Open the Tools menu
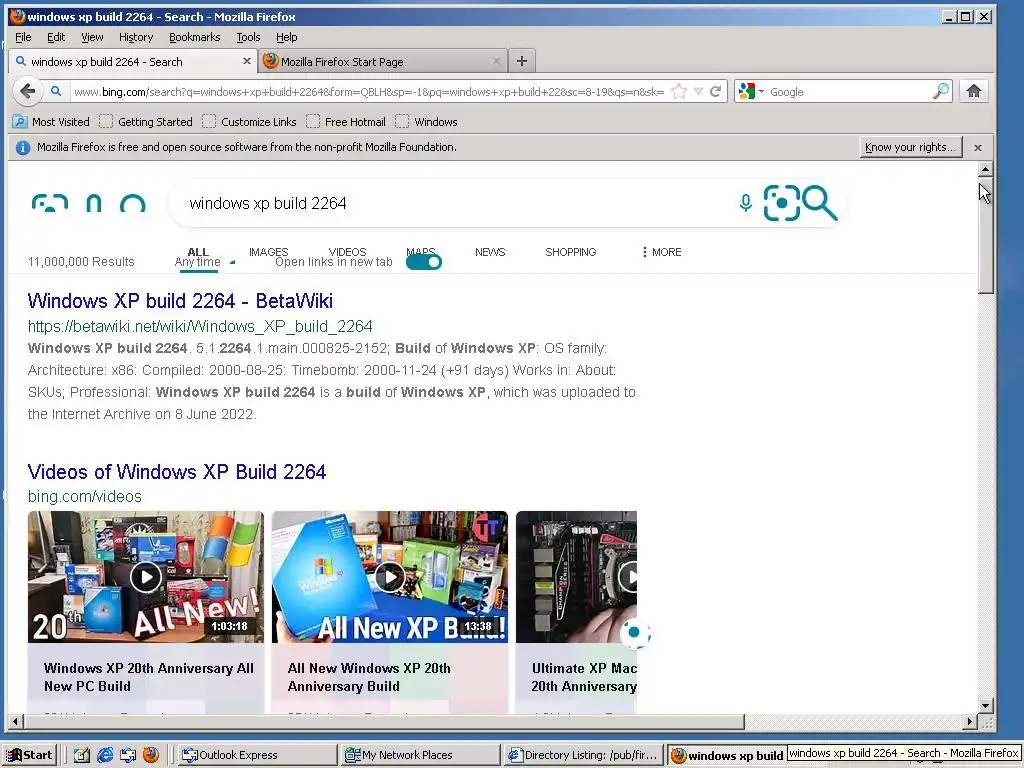The height and width of the screenshot is (768, 1024). point(248,37)
